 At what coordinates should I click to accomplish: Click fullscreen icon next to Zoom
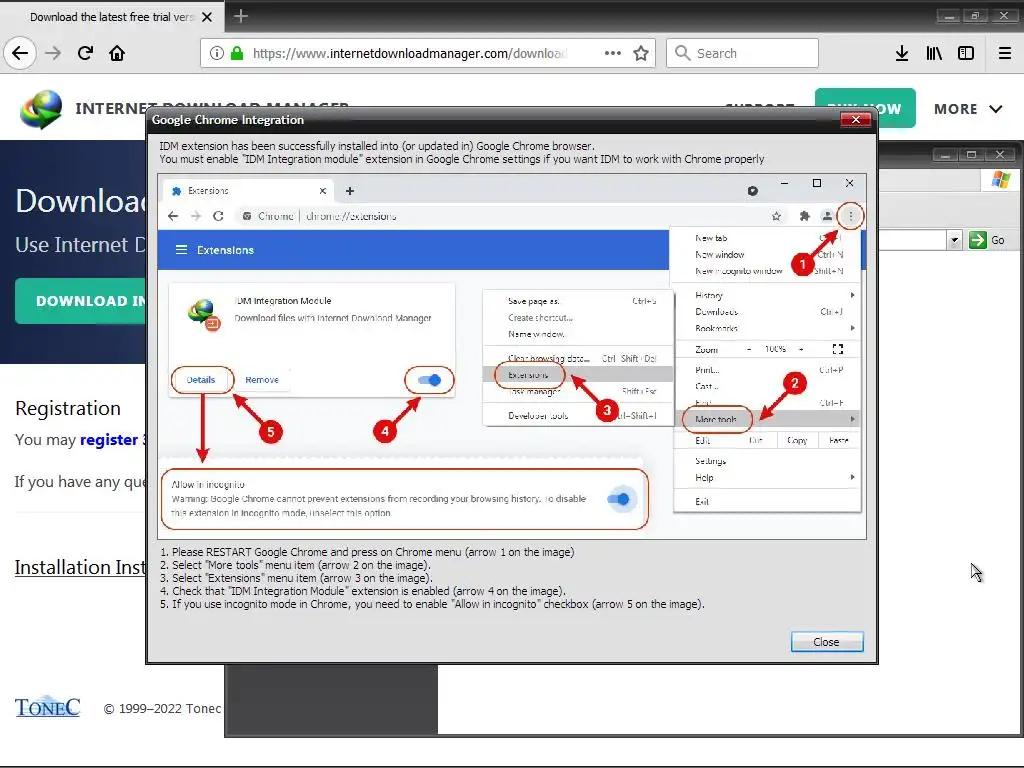click(x=838, y=349)
